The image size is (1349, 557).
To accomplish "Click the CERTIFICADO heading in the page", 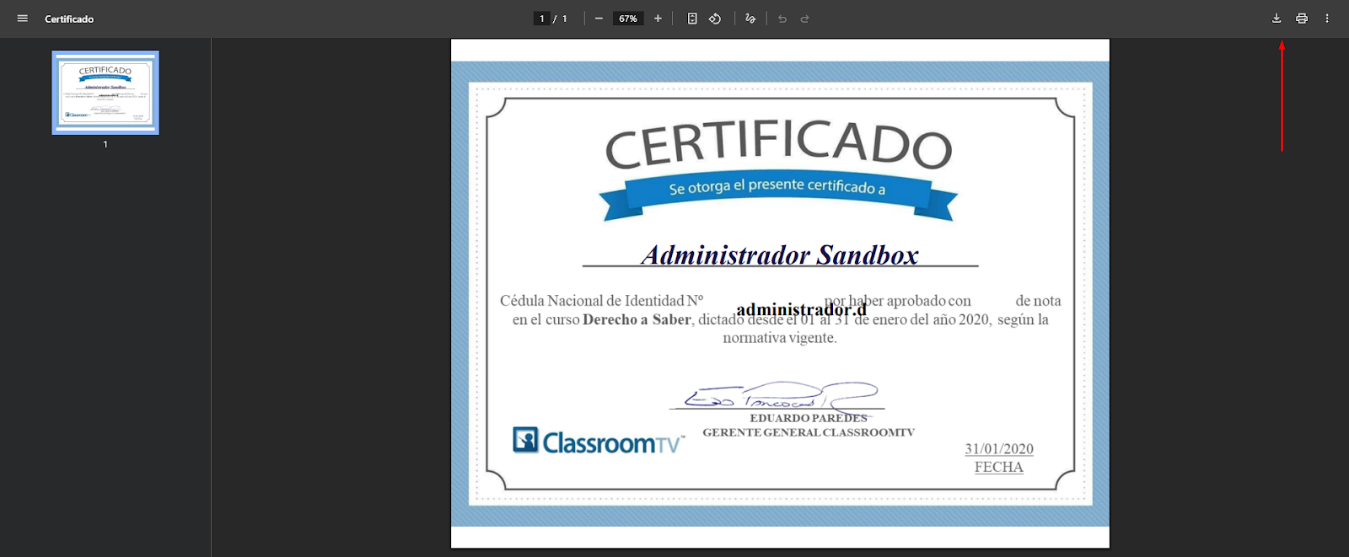I will pyautogui.click(x=778, y=145).
